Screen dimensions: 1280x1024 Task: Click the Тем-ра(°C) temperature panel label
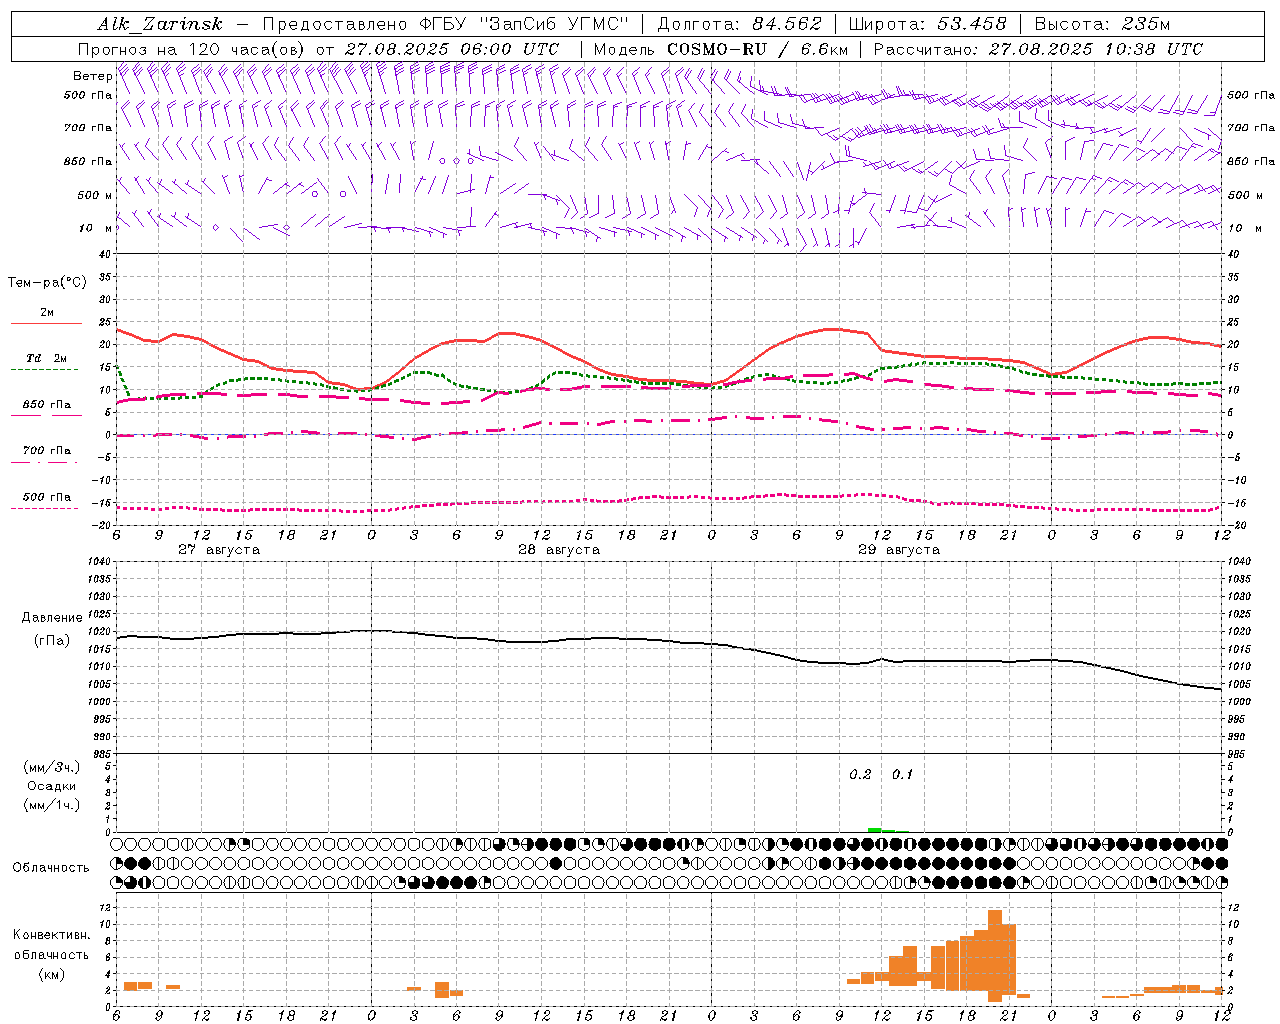(x=47, y=283)
